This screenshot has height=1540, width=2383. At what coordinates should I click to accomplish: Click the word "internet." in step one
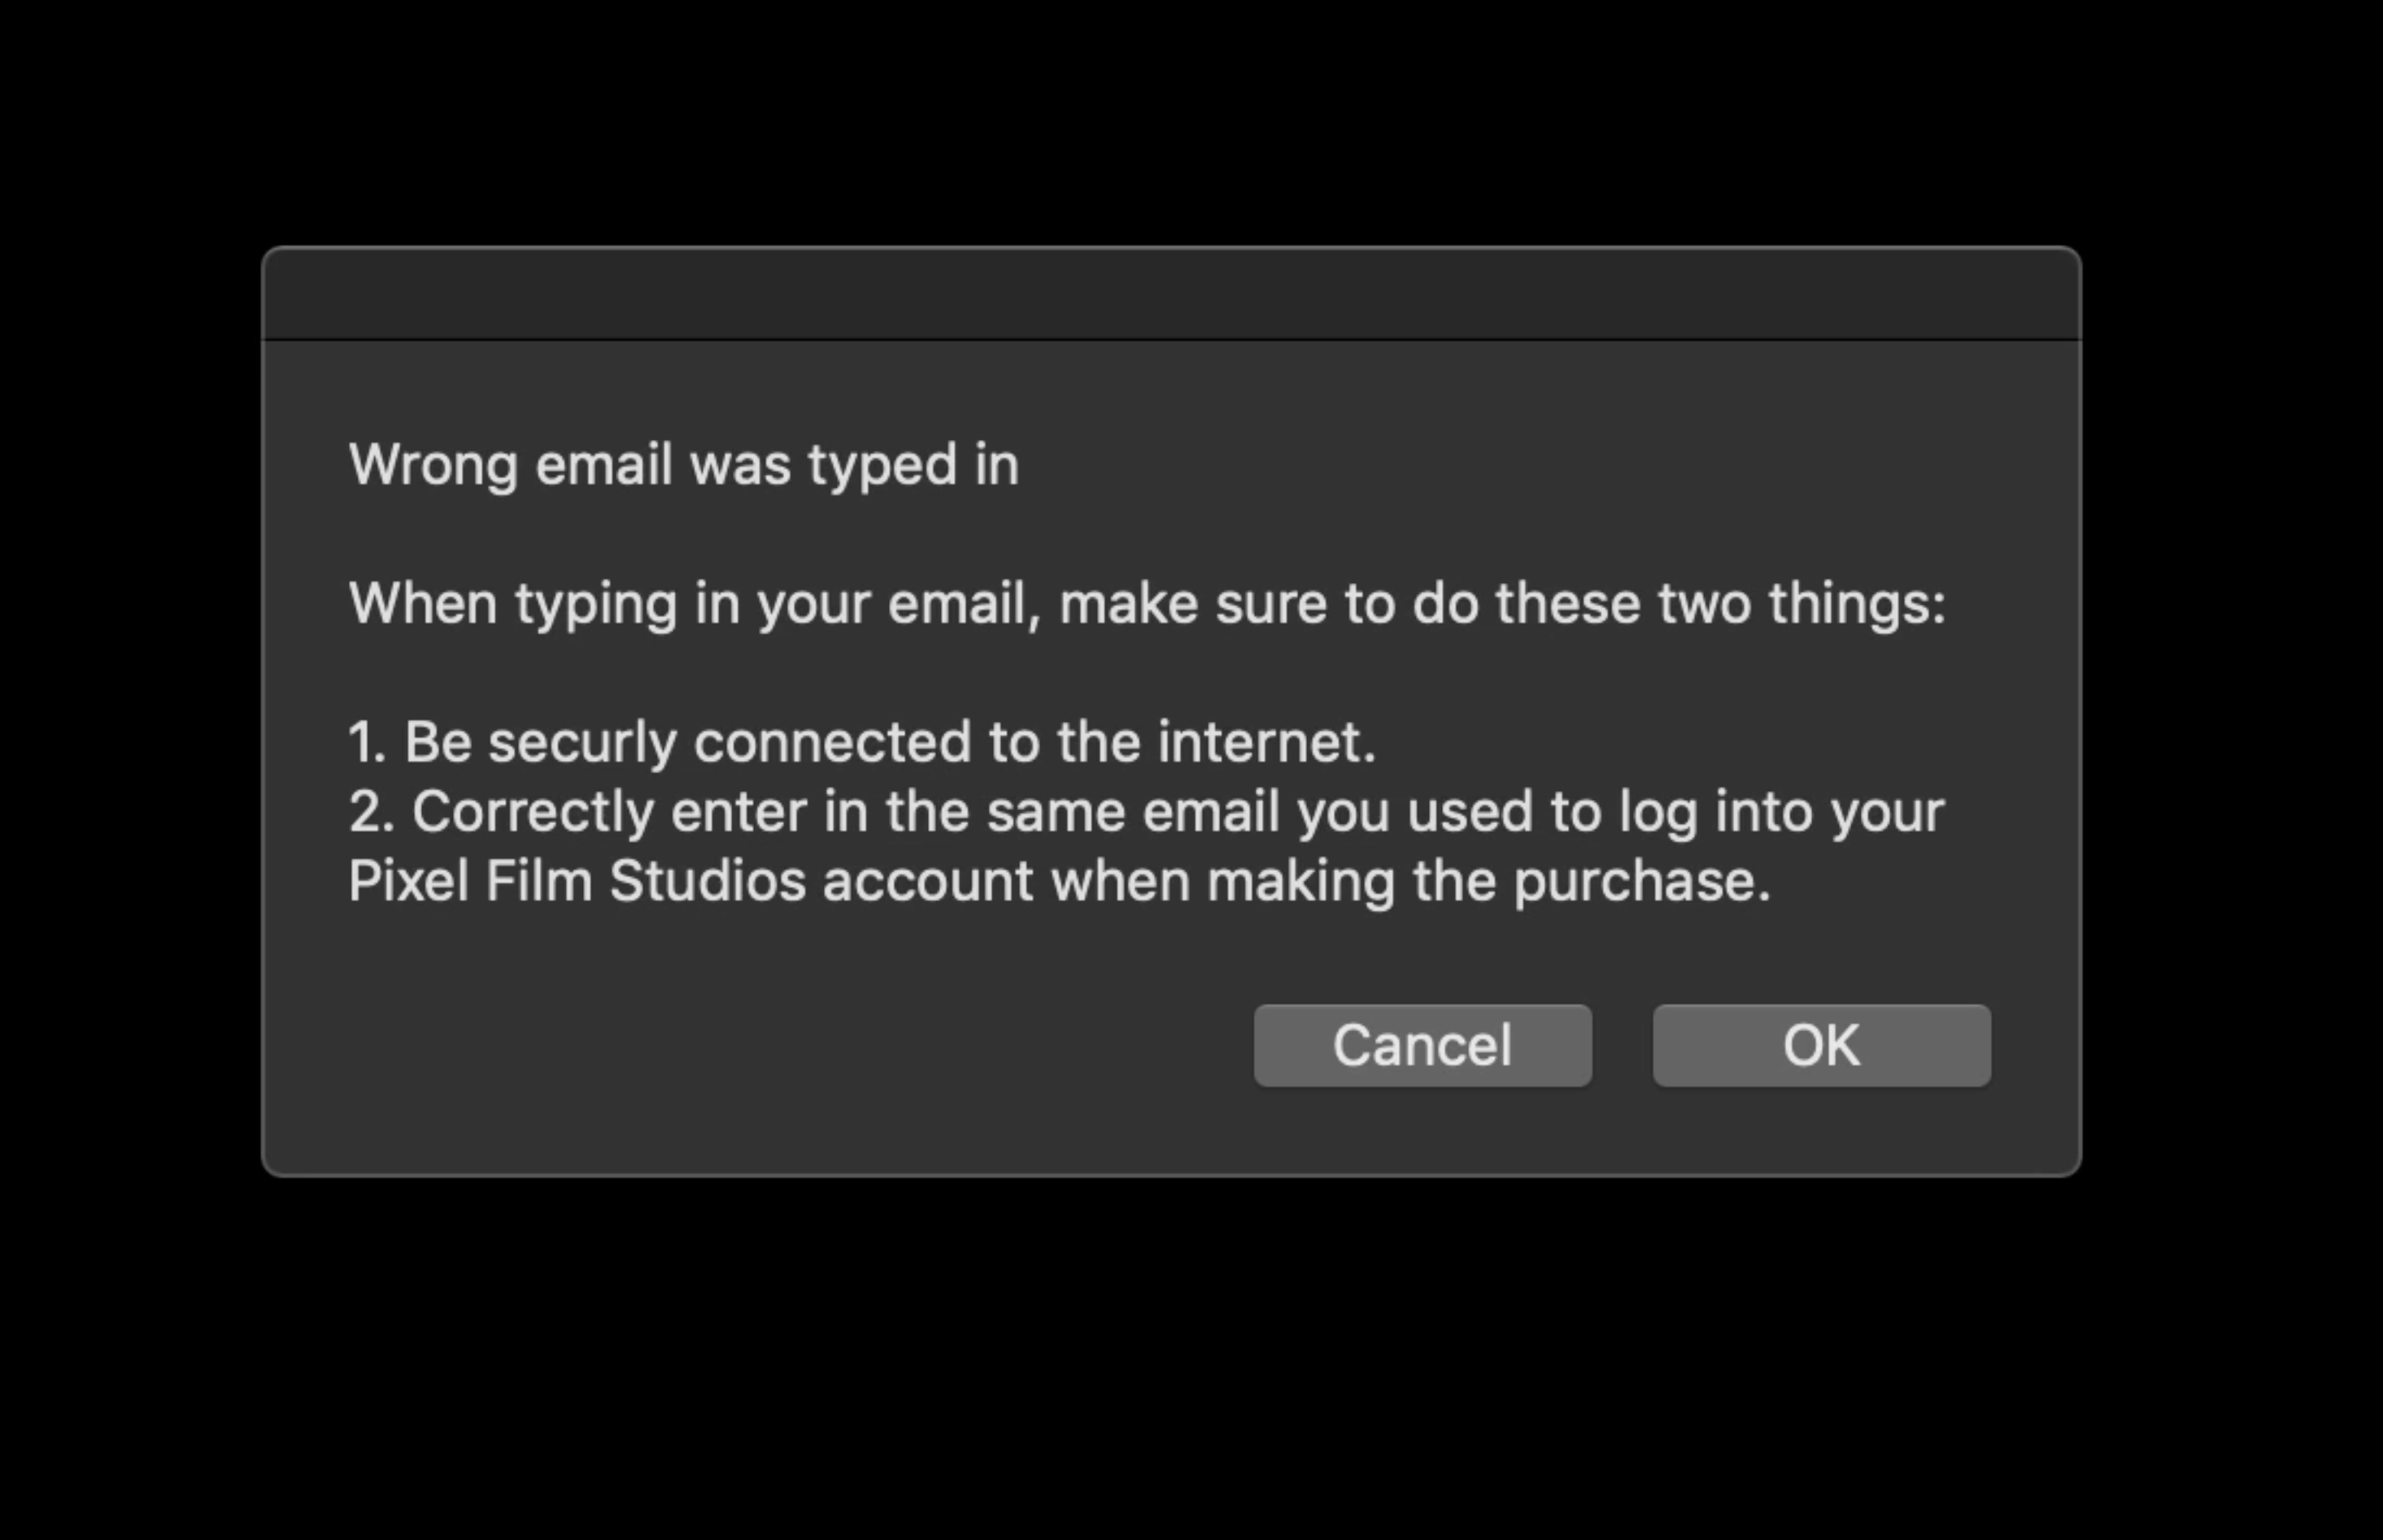point(1267,742)
